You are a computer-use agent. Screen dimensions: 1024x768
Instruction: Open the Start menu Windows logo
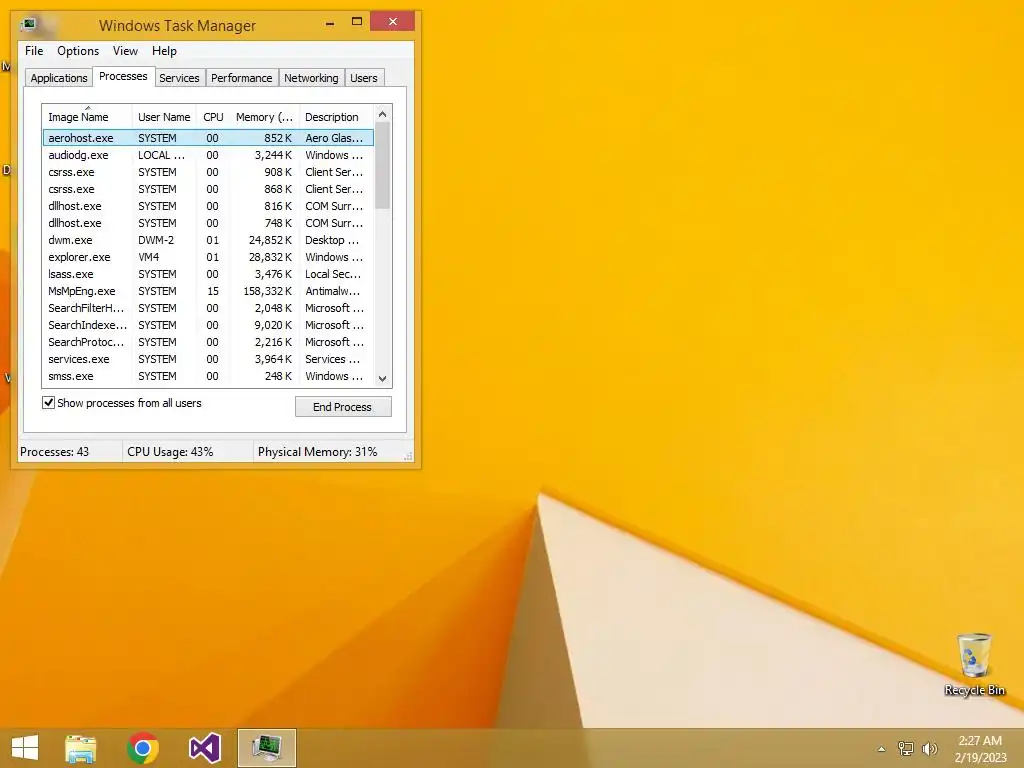25,748
